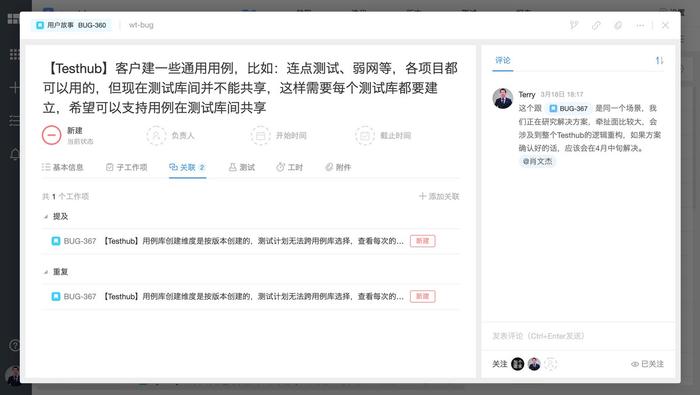Click the second follower avatar beside 关注
Screen dimensions: 700x395
tap(534, 364)
